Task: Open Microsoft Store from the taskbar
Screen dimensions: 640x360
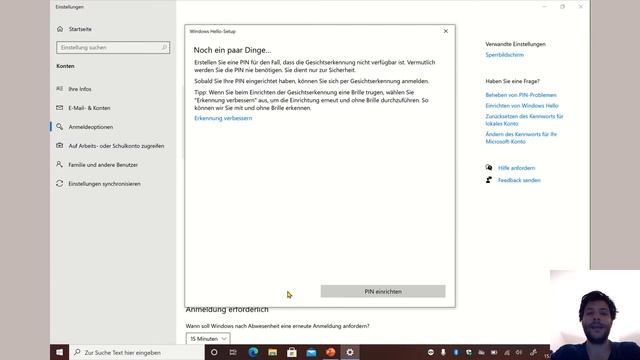Action: click(291, 352)
